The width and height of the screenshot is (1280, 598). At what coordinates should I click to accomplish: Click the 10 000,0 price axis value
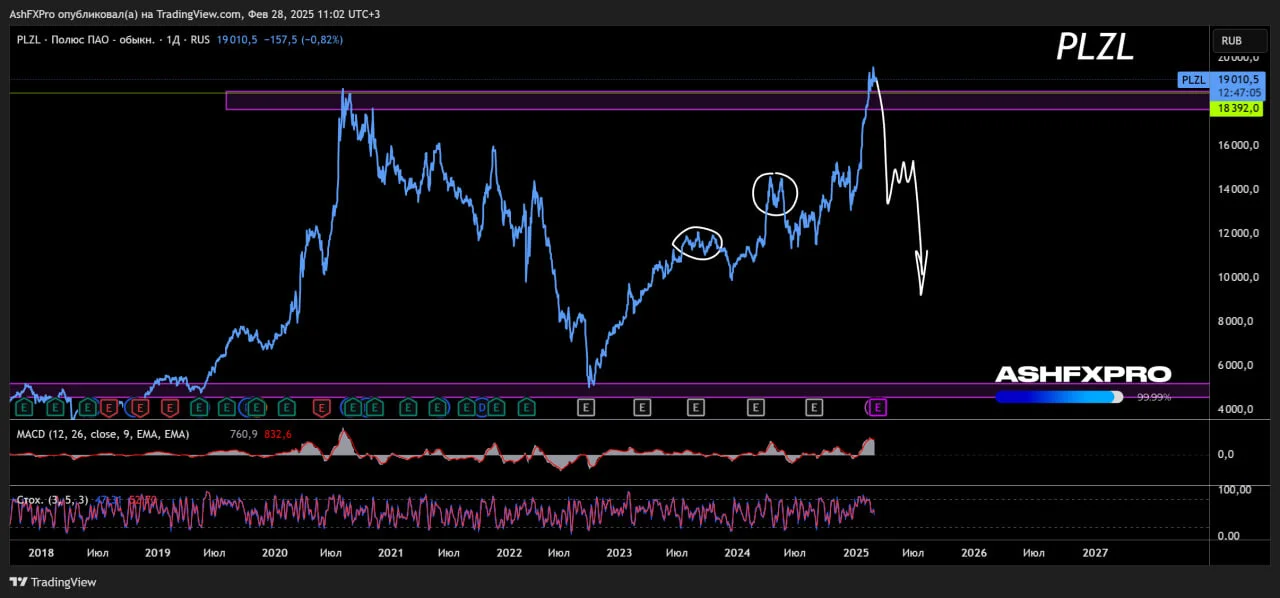1237,278
